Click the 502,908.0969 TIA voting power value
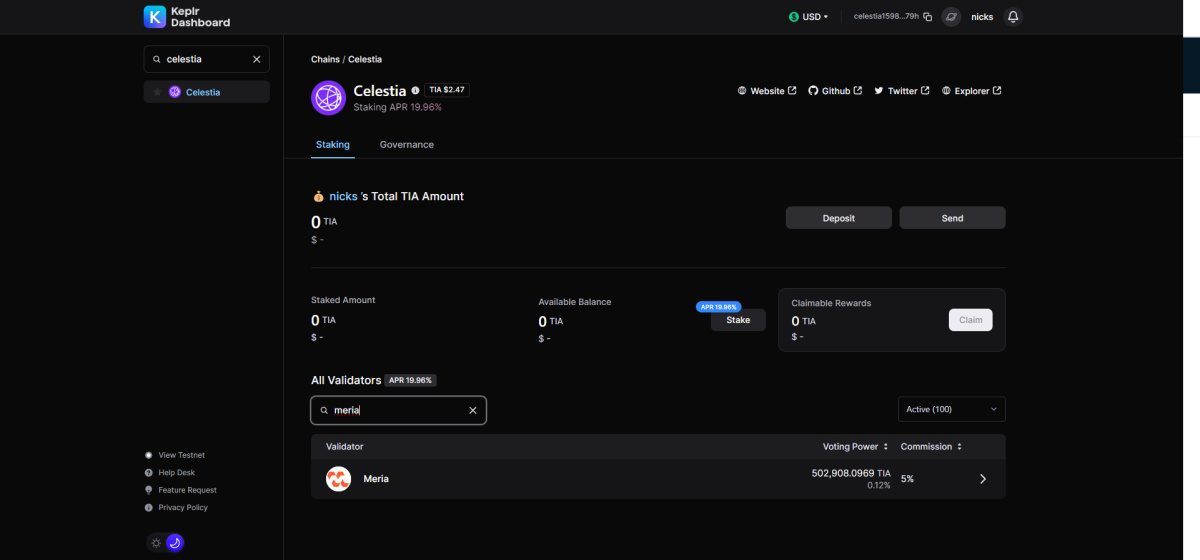Screen dimensions: 1200x560 (851, 473)
